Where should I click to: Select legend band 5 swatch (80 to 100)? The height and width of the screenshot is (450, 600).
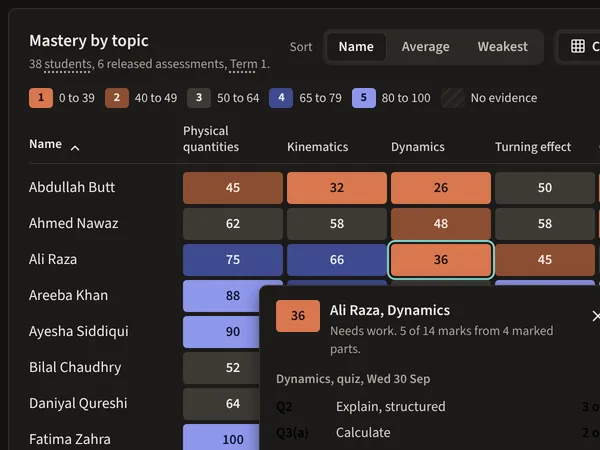[364, 98]
